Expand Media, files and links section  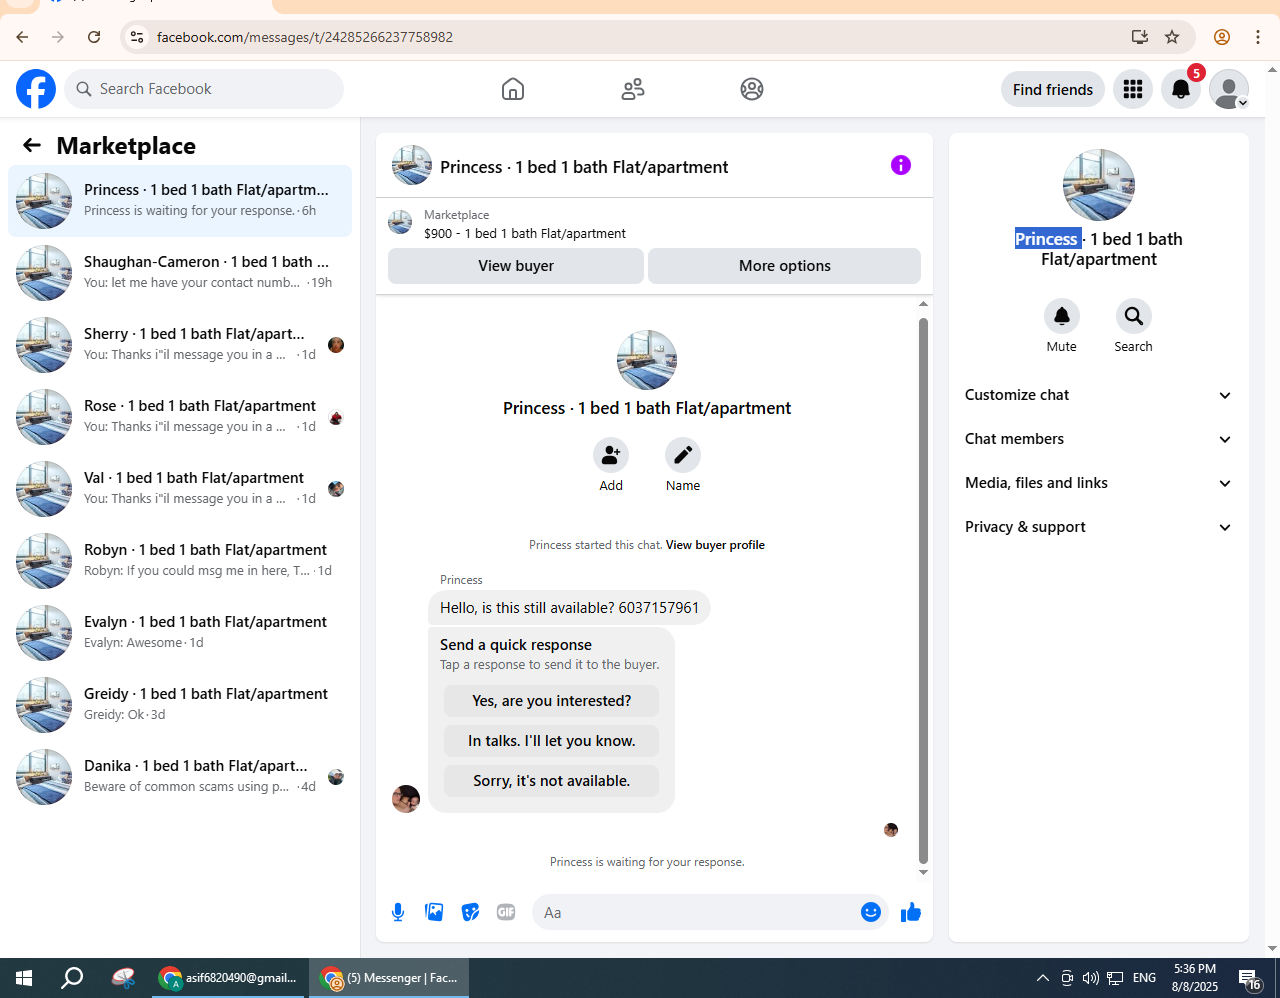coord(1099,483)
